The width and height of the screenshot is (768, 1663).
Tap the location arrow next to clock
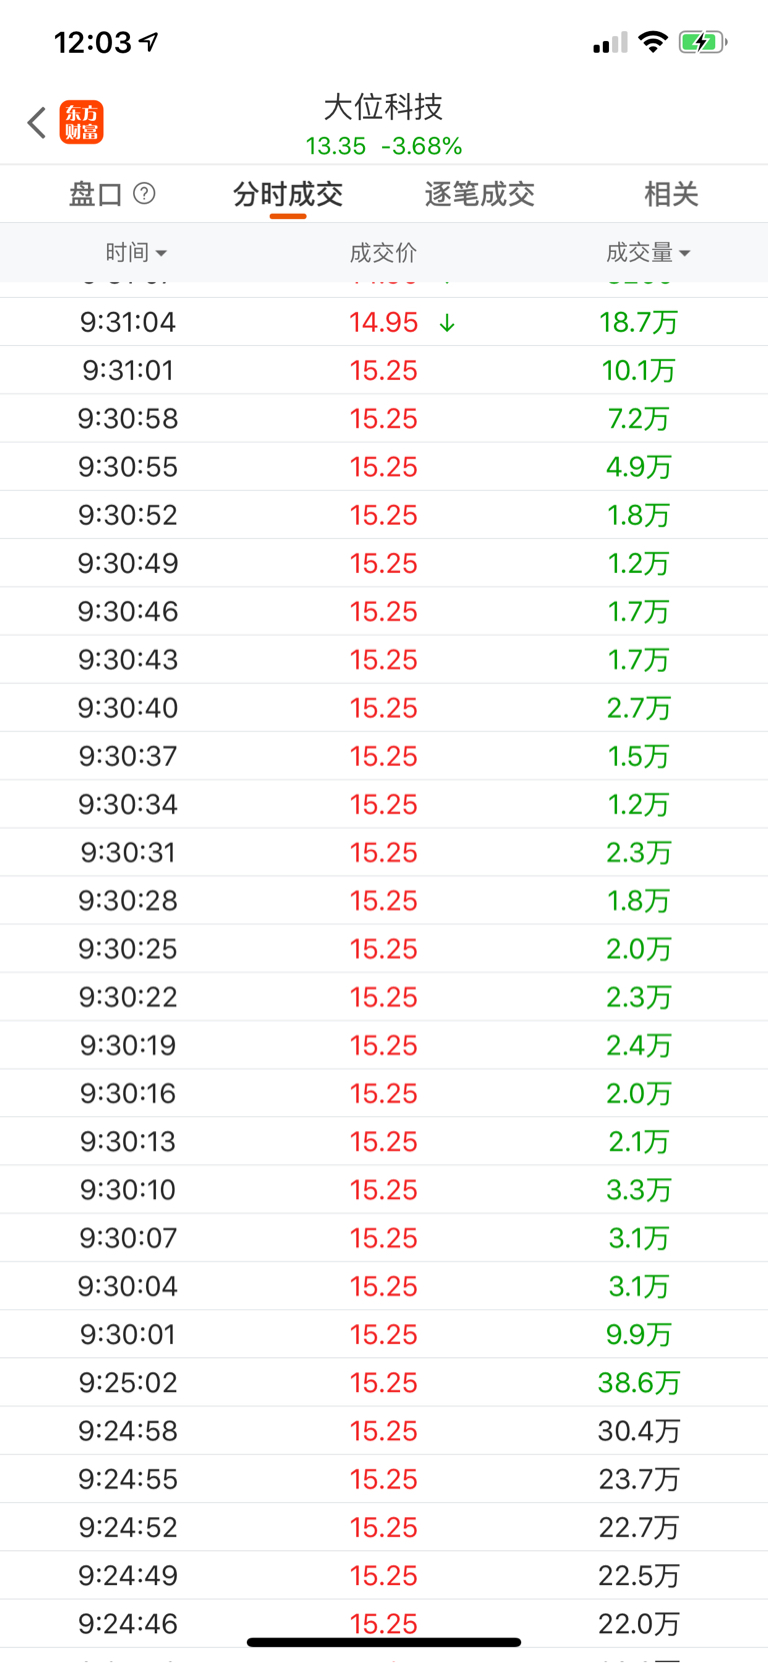[x=149, y=42]
